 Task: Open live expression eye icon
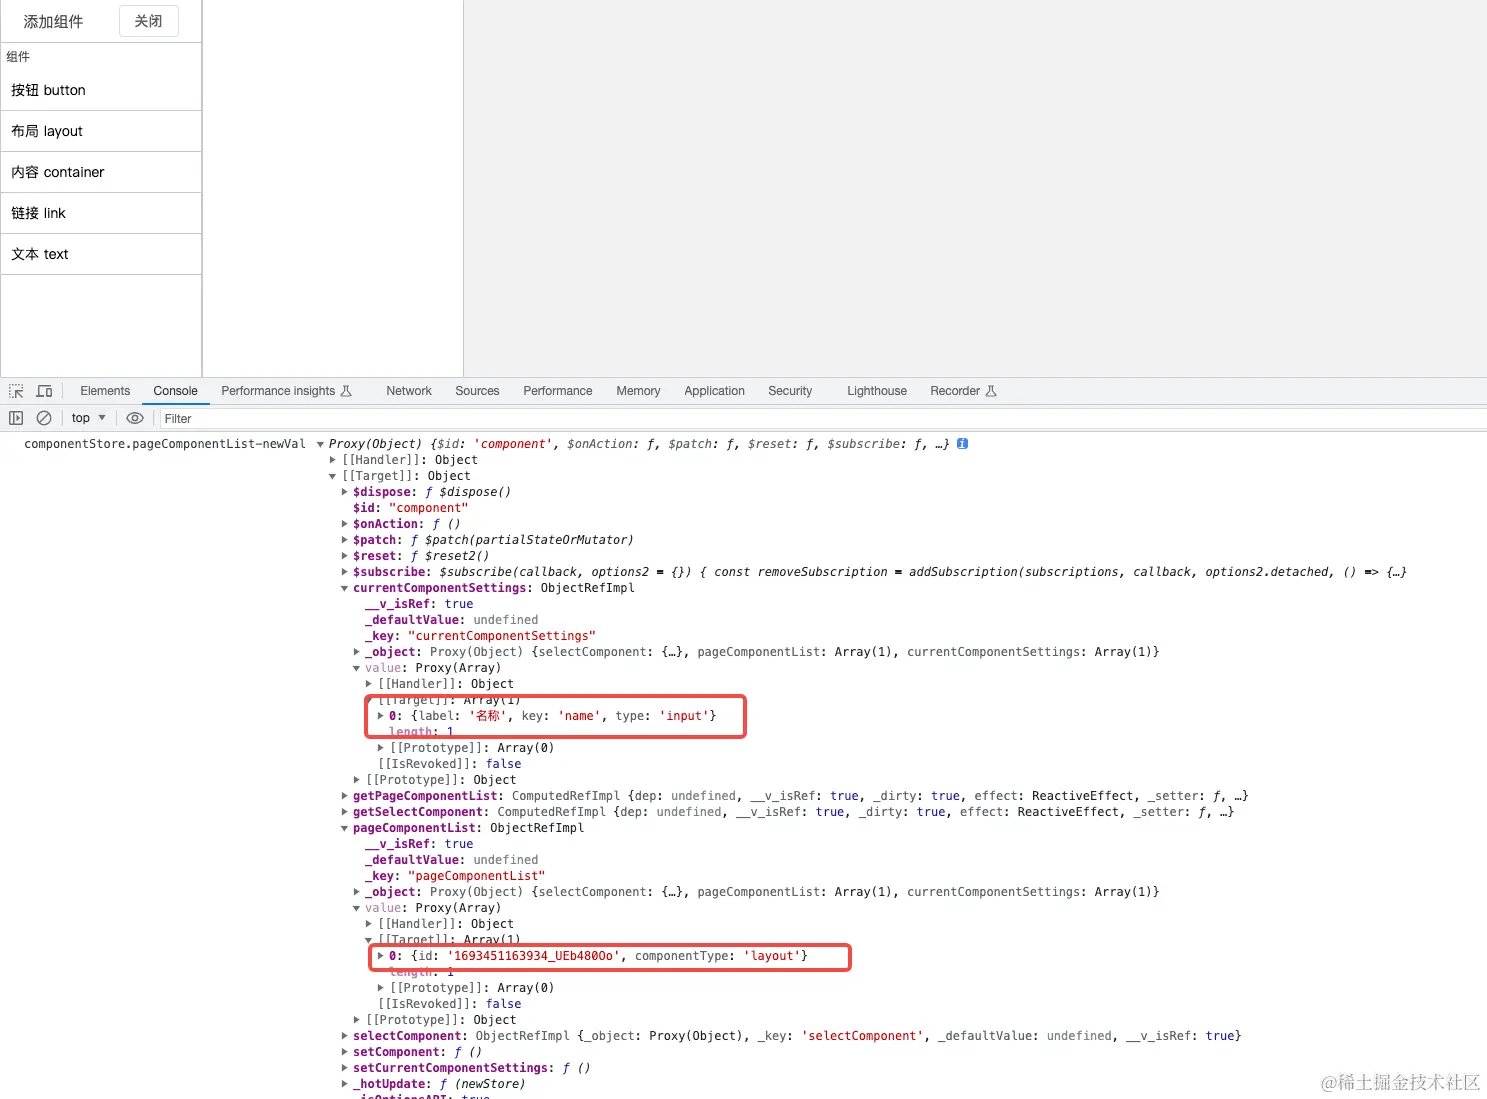(x=135, y=418)
